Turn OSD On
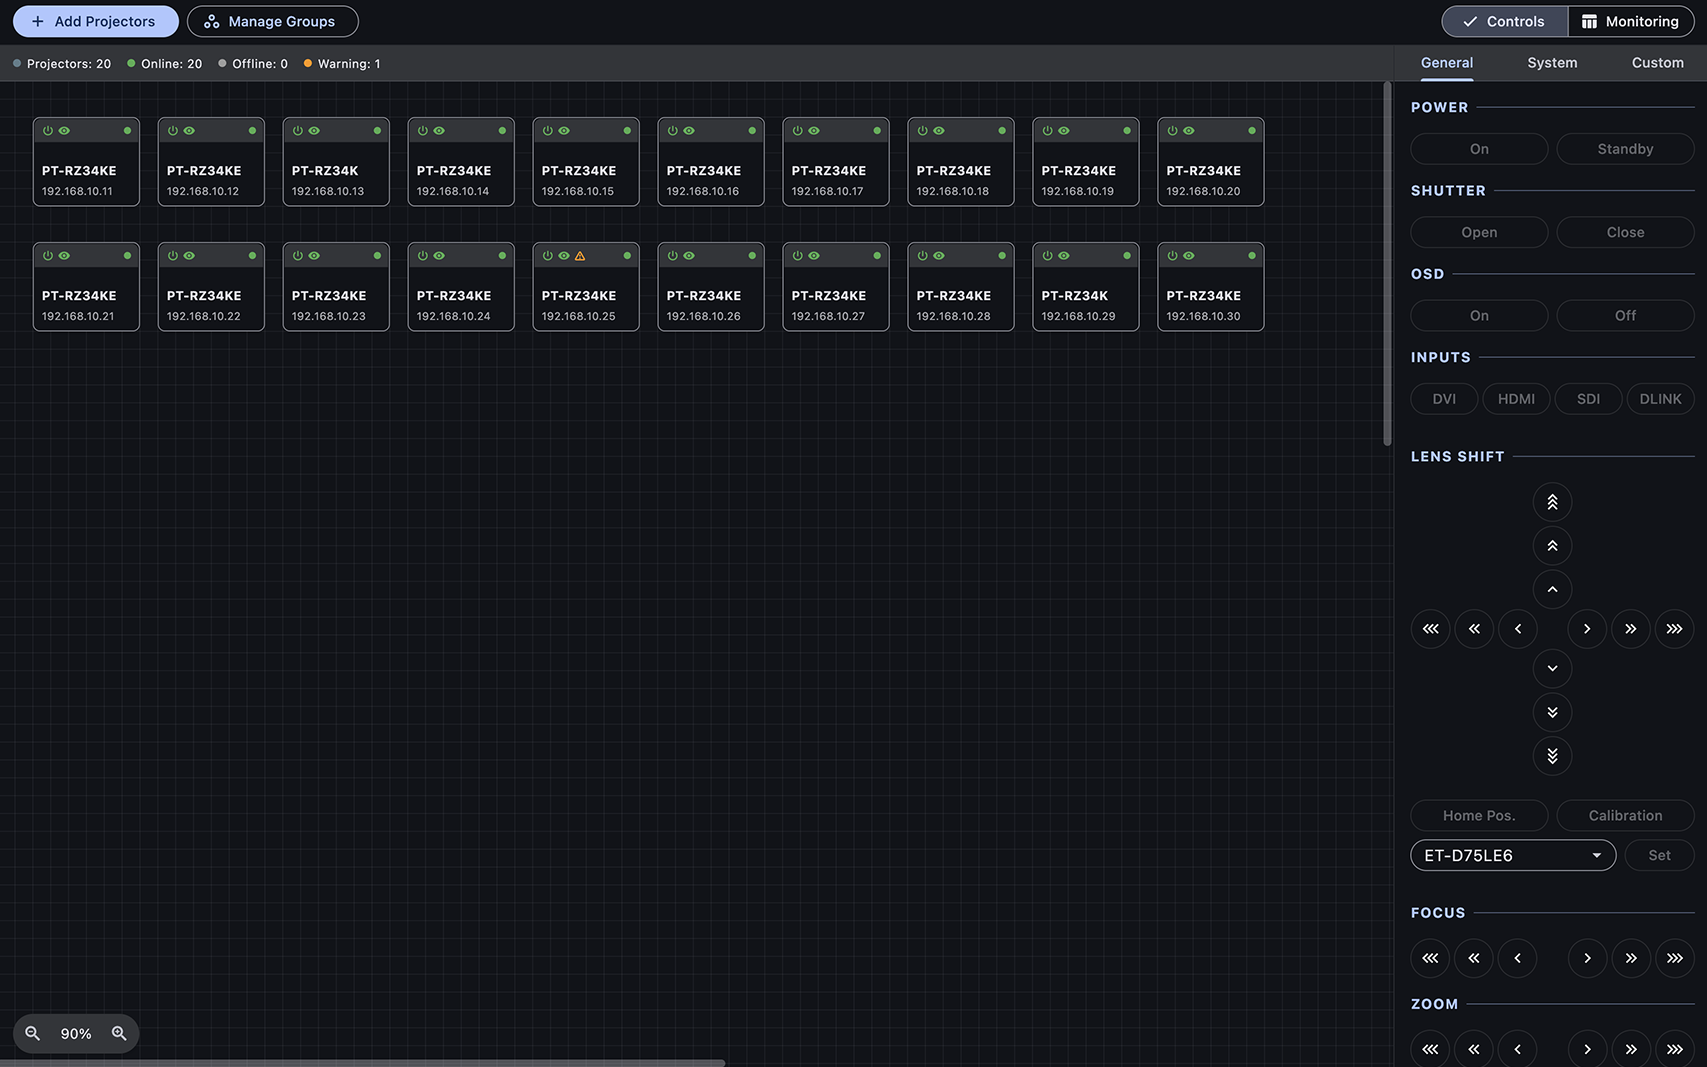The image size is (1707, 1067). tap(1479, 315)
